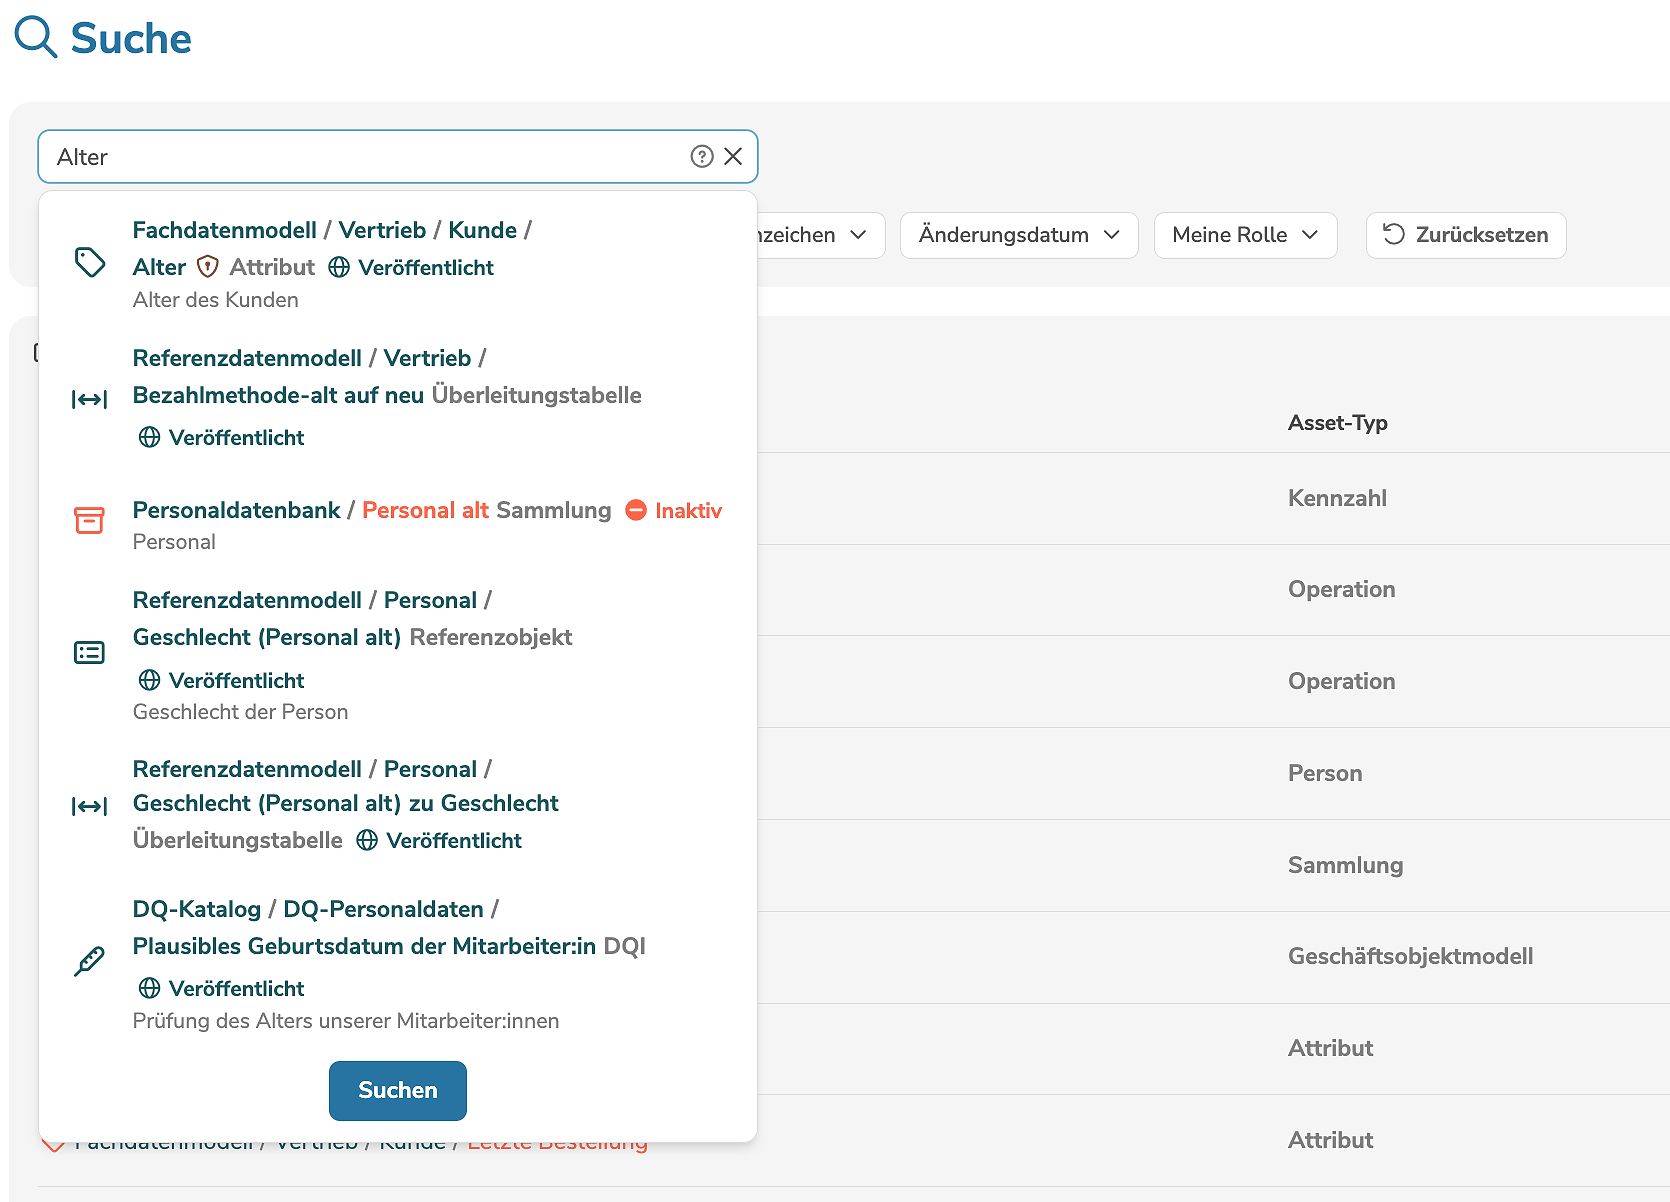
Task: Select the Personal alt Sammlung suggestion
Action: (x=425, y=510)
